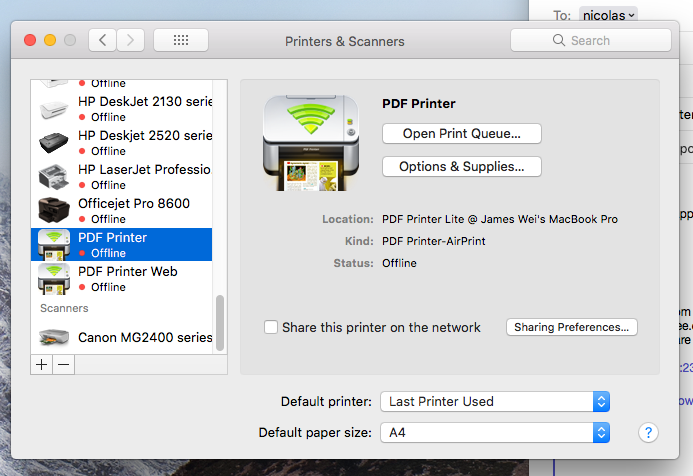This screenshot has height=476, width=693.
Task: Click the PDF Printer icon in the list
Action: point(54,244)
